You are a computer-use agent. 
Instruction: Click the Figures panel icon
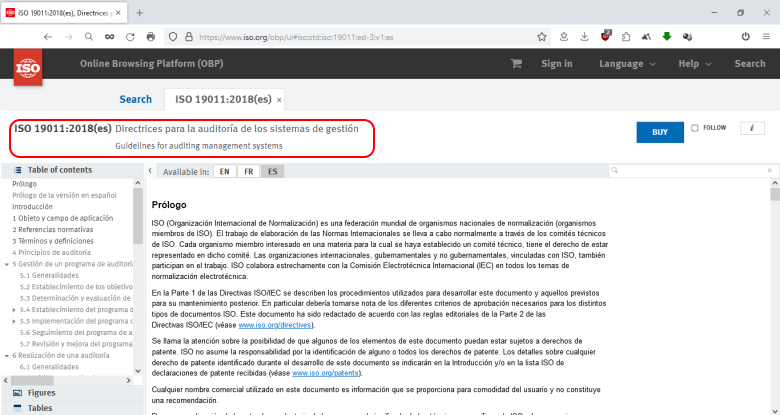tap(17, 393)
